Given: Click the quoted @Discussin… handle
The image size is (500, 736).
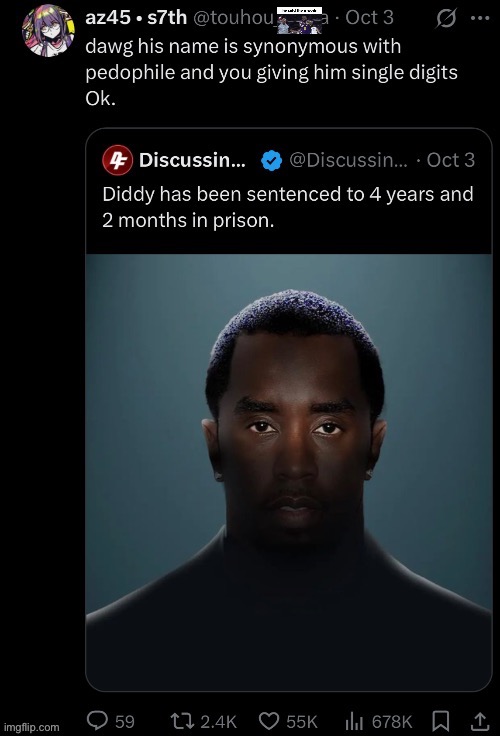Looking at the screenshot, I should (x=348, y=160).
